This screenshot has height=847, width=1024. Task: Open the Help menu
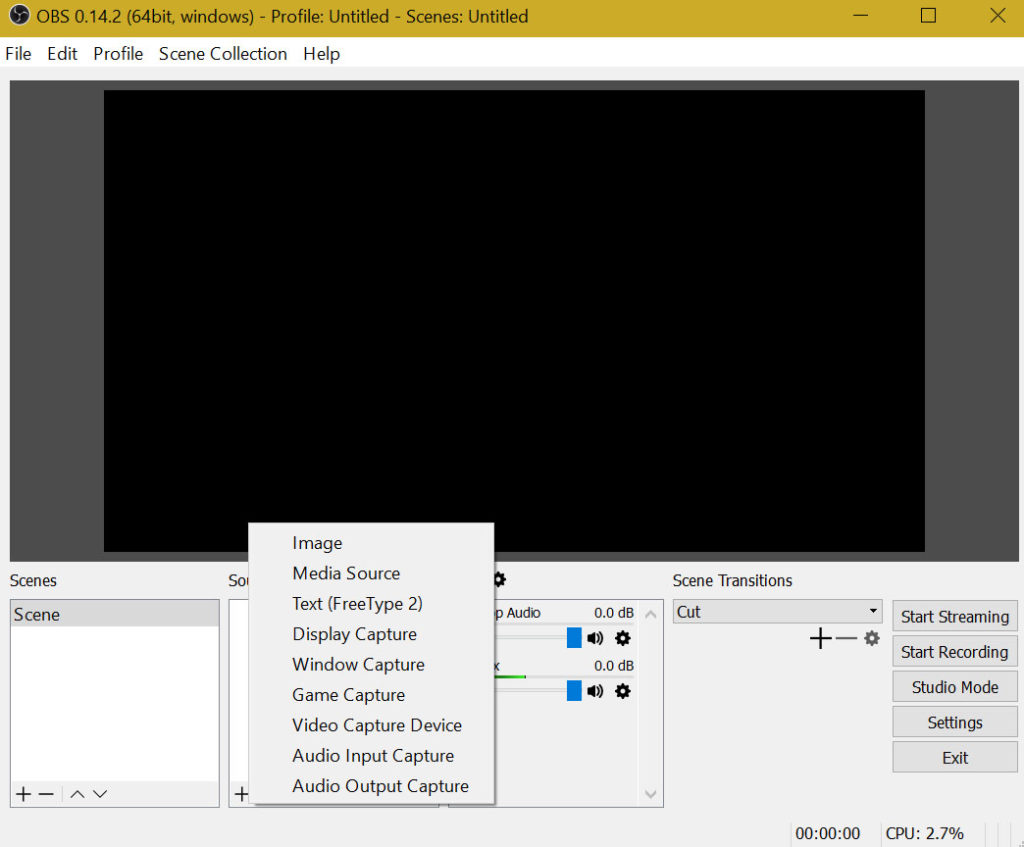click(x=321, y=54)
